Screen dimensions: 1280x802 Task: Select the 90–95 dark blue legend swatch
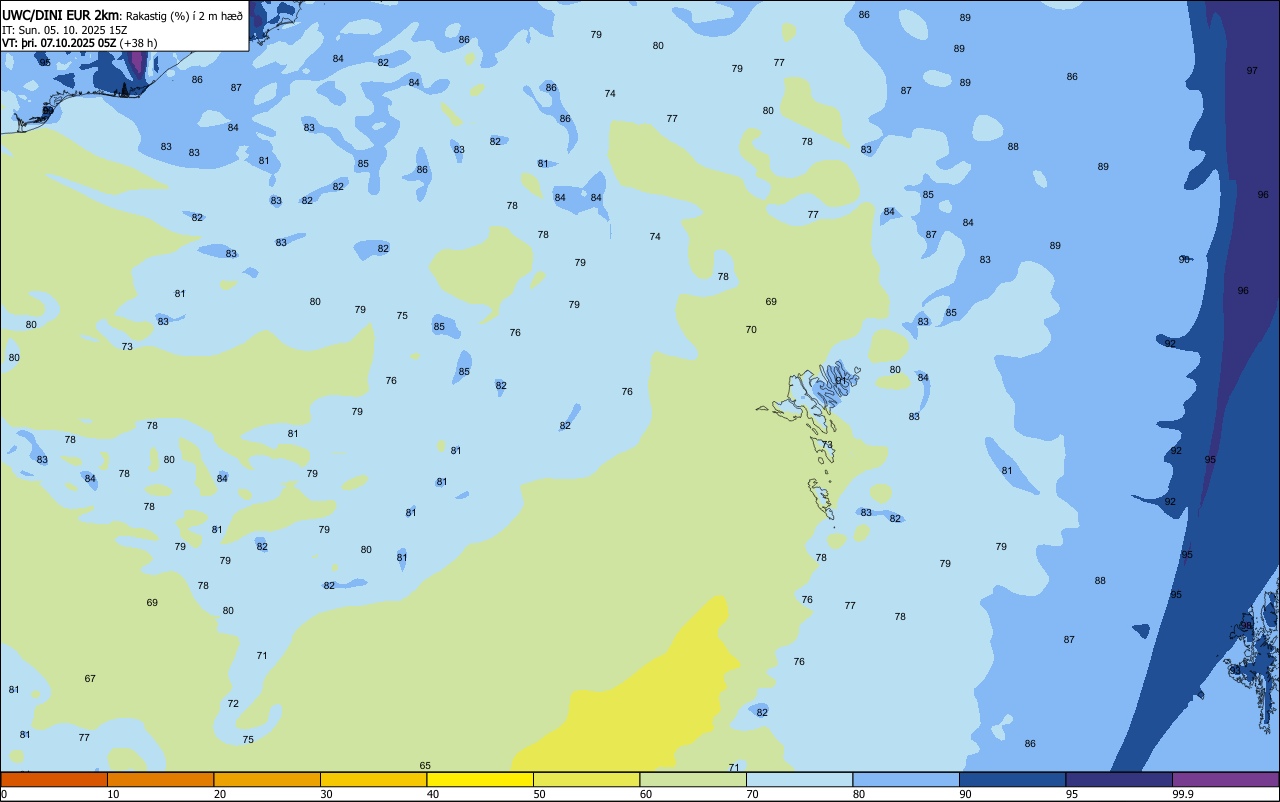pos(1012,779)
